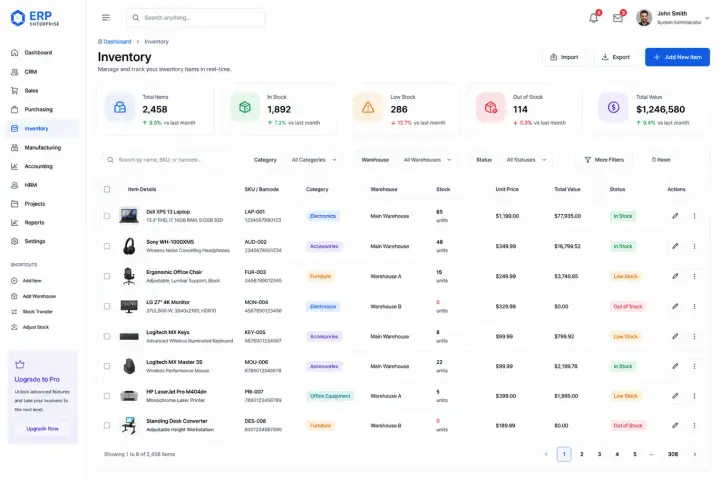720x480 pixels.
Task: Open the All Warehouses dropdown
Action: pyautogui.click(x=428, y=160)
